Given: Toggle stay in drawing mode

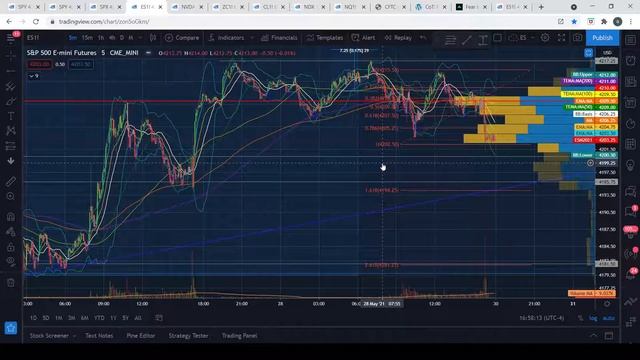Looking at the screenshot, I should coord(11,231).
